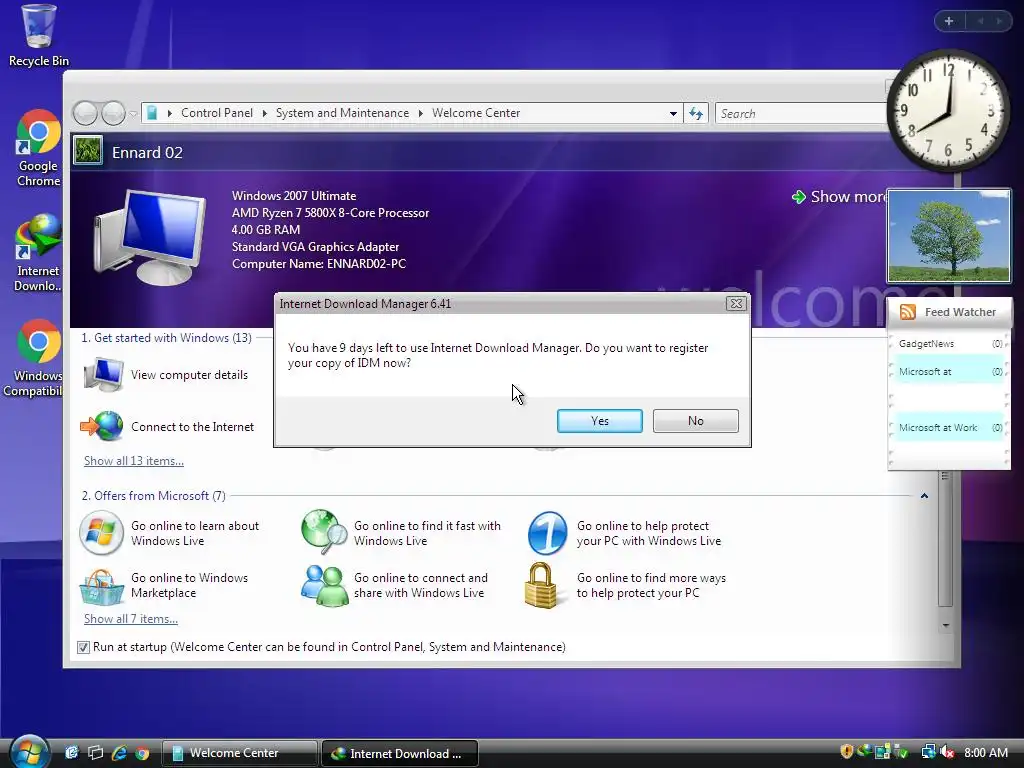The width and height of the screenshot is (1024, 768).
Task: Click the scroll down arrow in Welcome Center
Action: point(946,626)
